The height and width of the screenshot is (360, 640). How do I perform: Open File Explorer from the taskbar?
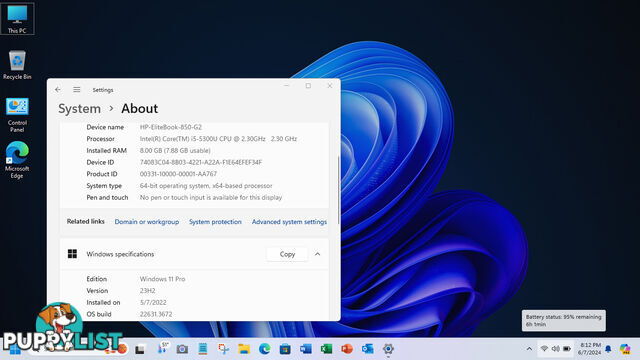(x=244, y=349)
